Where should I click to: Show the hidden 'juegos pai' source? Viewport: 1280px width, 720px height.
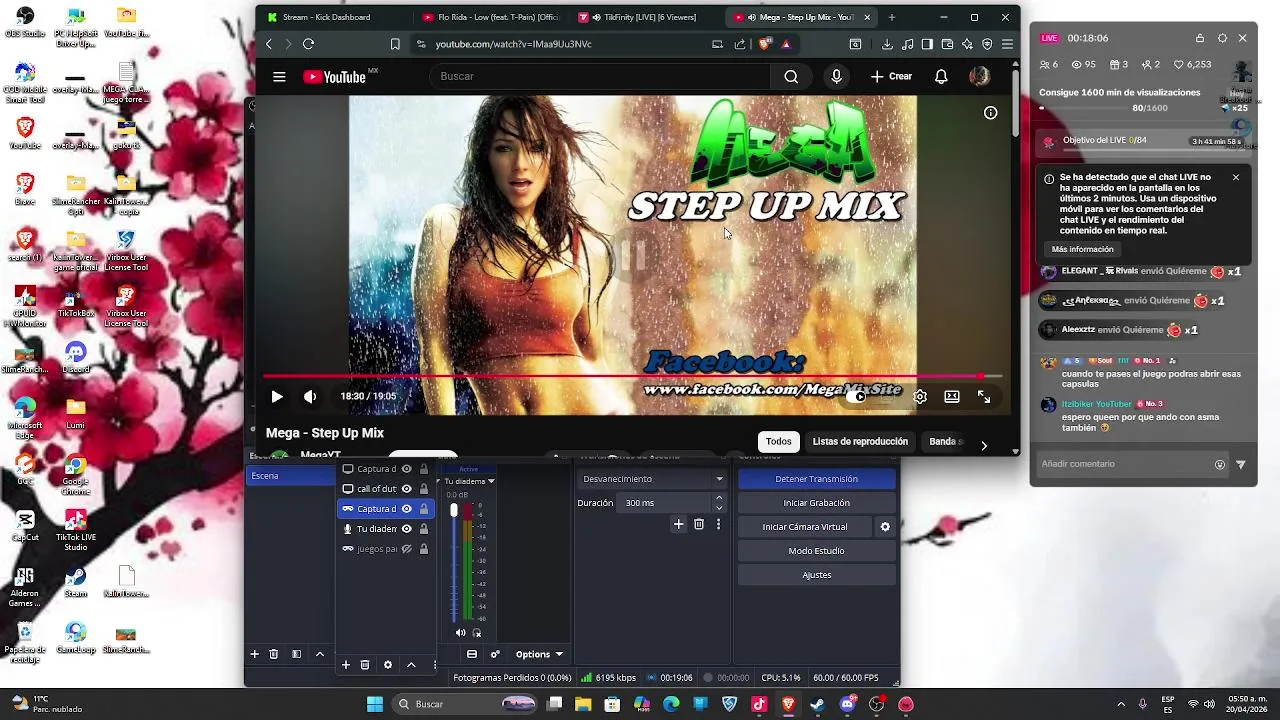406,549
